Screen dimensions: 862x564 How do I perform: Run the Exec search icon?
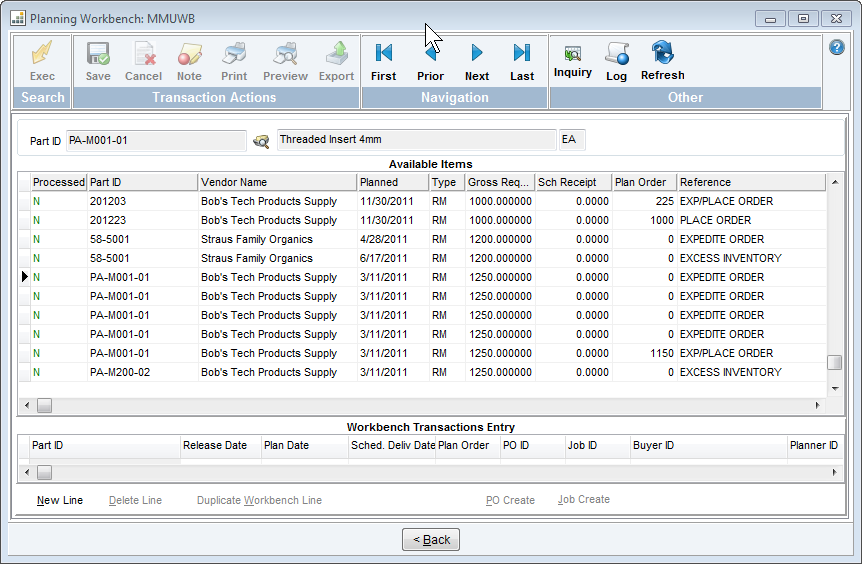coord(42,60)
